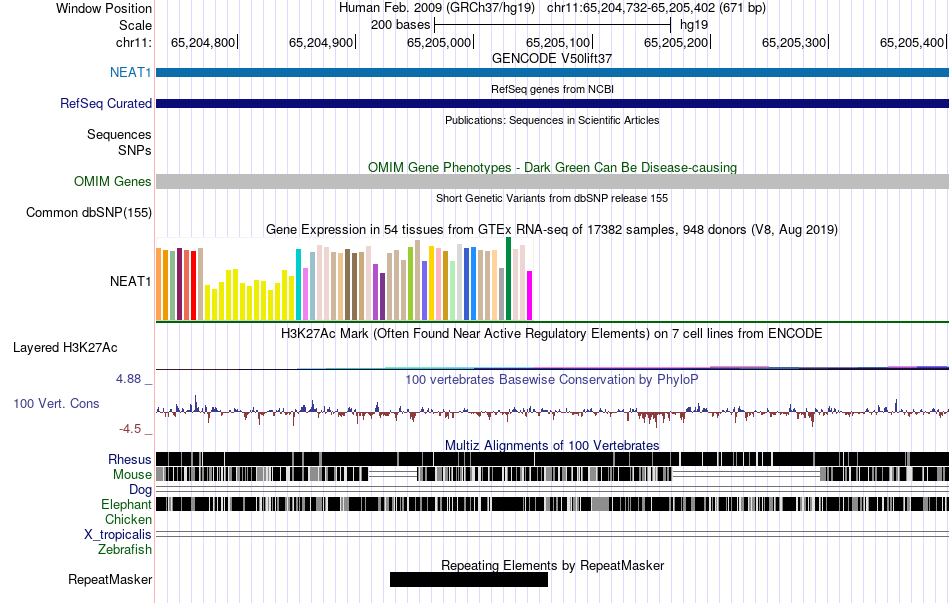
Task: Click the Rhesus alignment row label
Action: (130, 459)
